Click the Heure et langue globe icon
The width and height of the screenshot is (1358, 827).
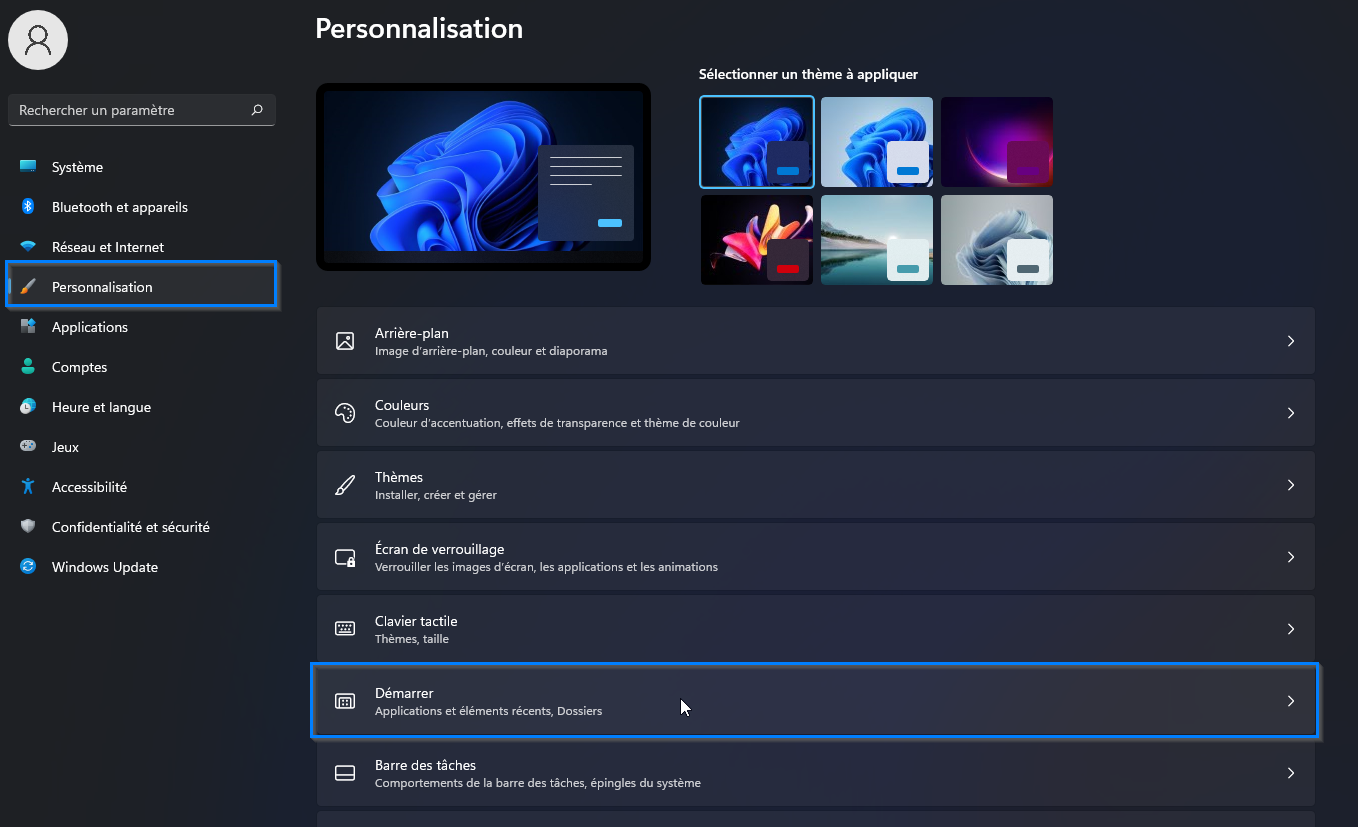coord(28,407)
